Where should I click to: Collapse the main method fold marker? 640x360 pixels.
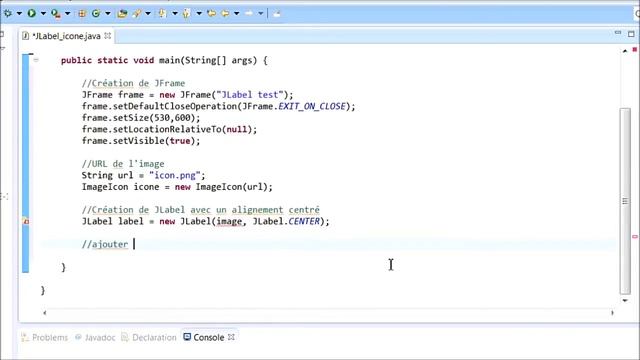pyautogui.click(x=36, y=60)
